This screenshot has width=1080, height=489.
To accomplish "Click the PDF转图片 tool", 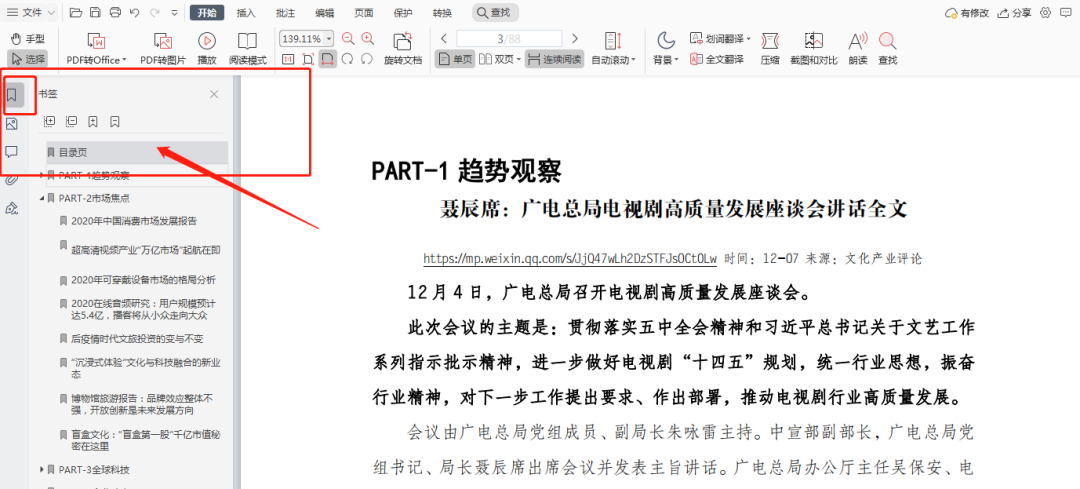I will coord(162,47).
